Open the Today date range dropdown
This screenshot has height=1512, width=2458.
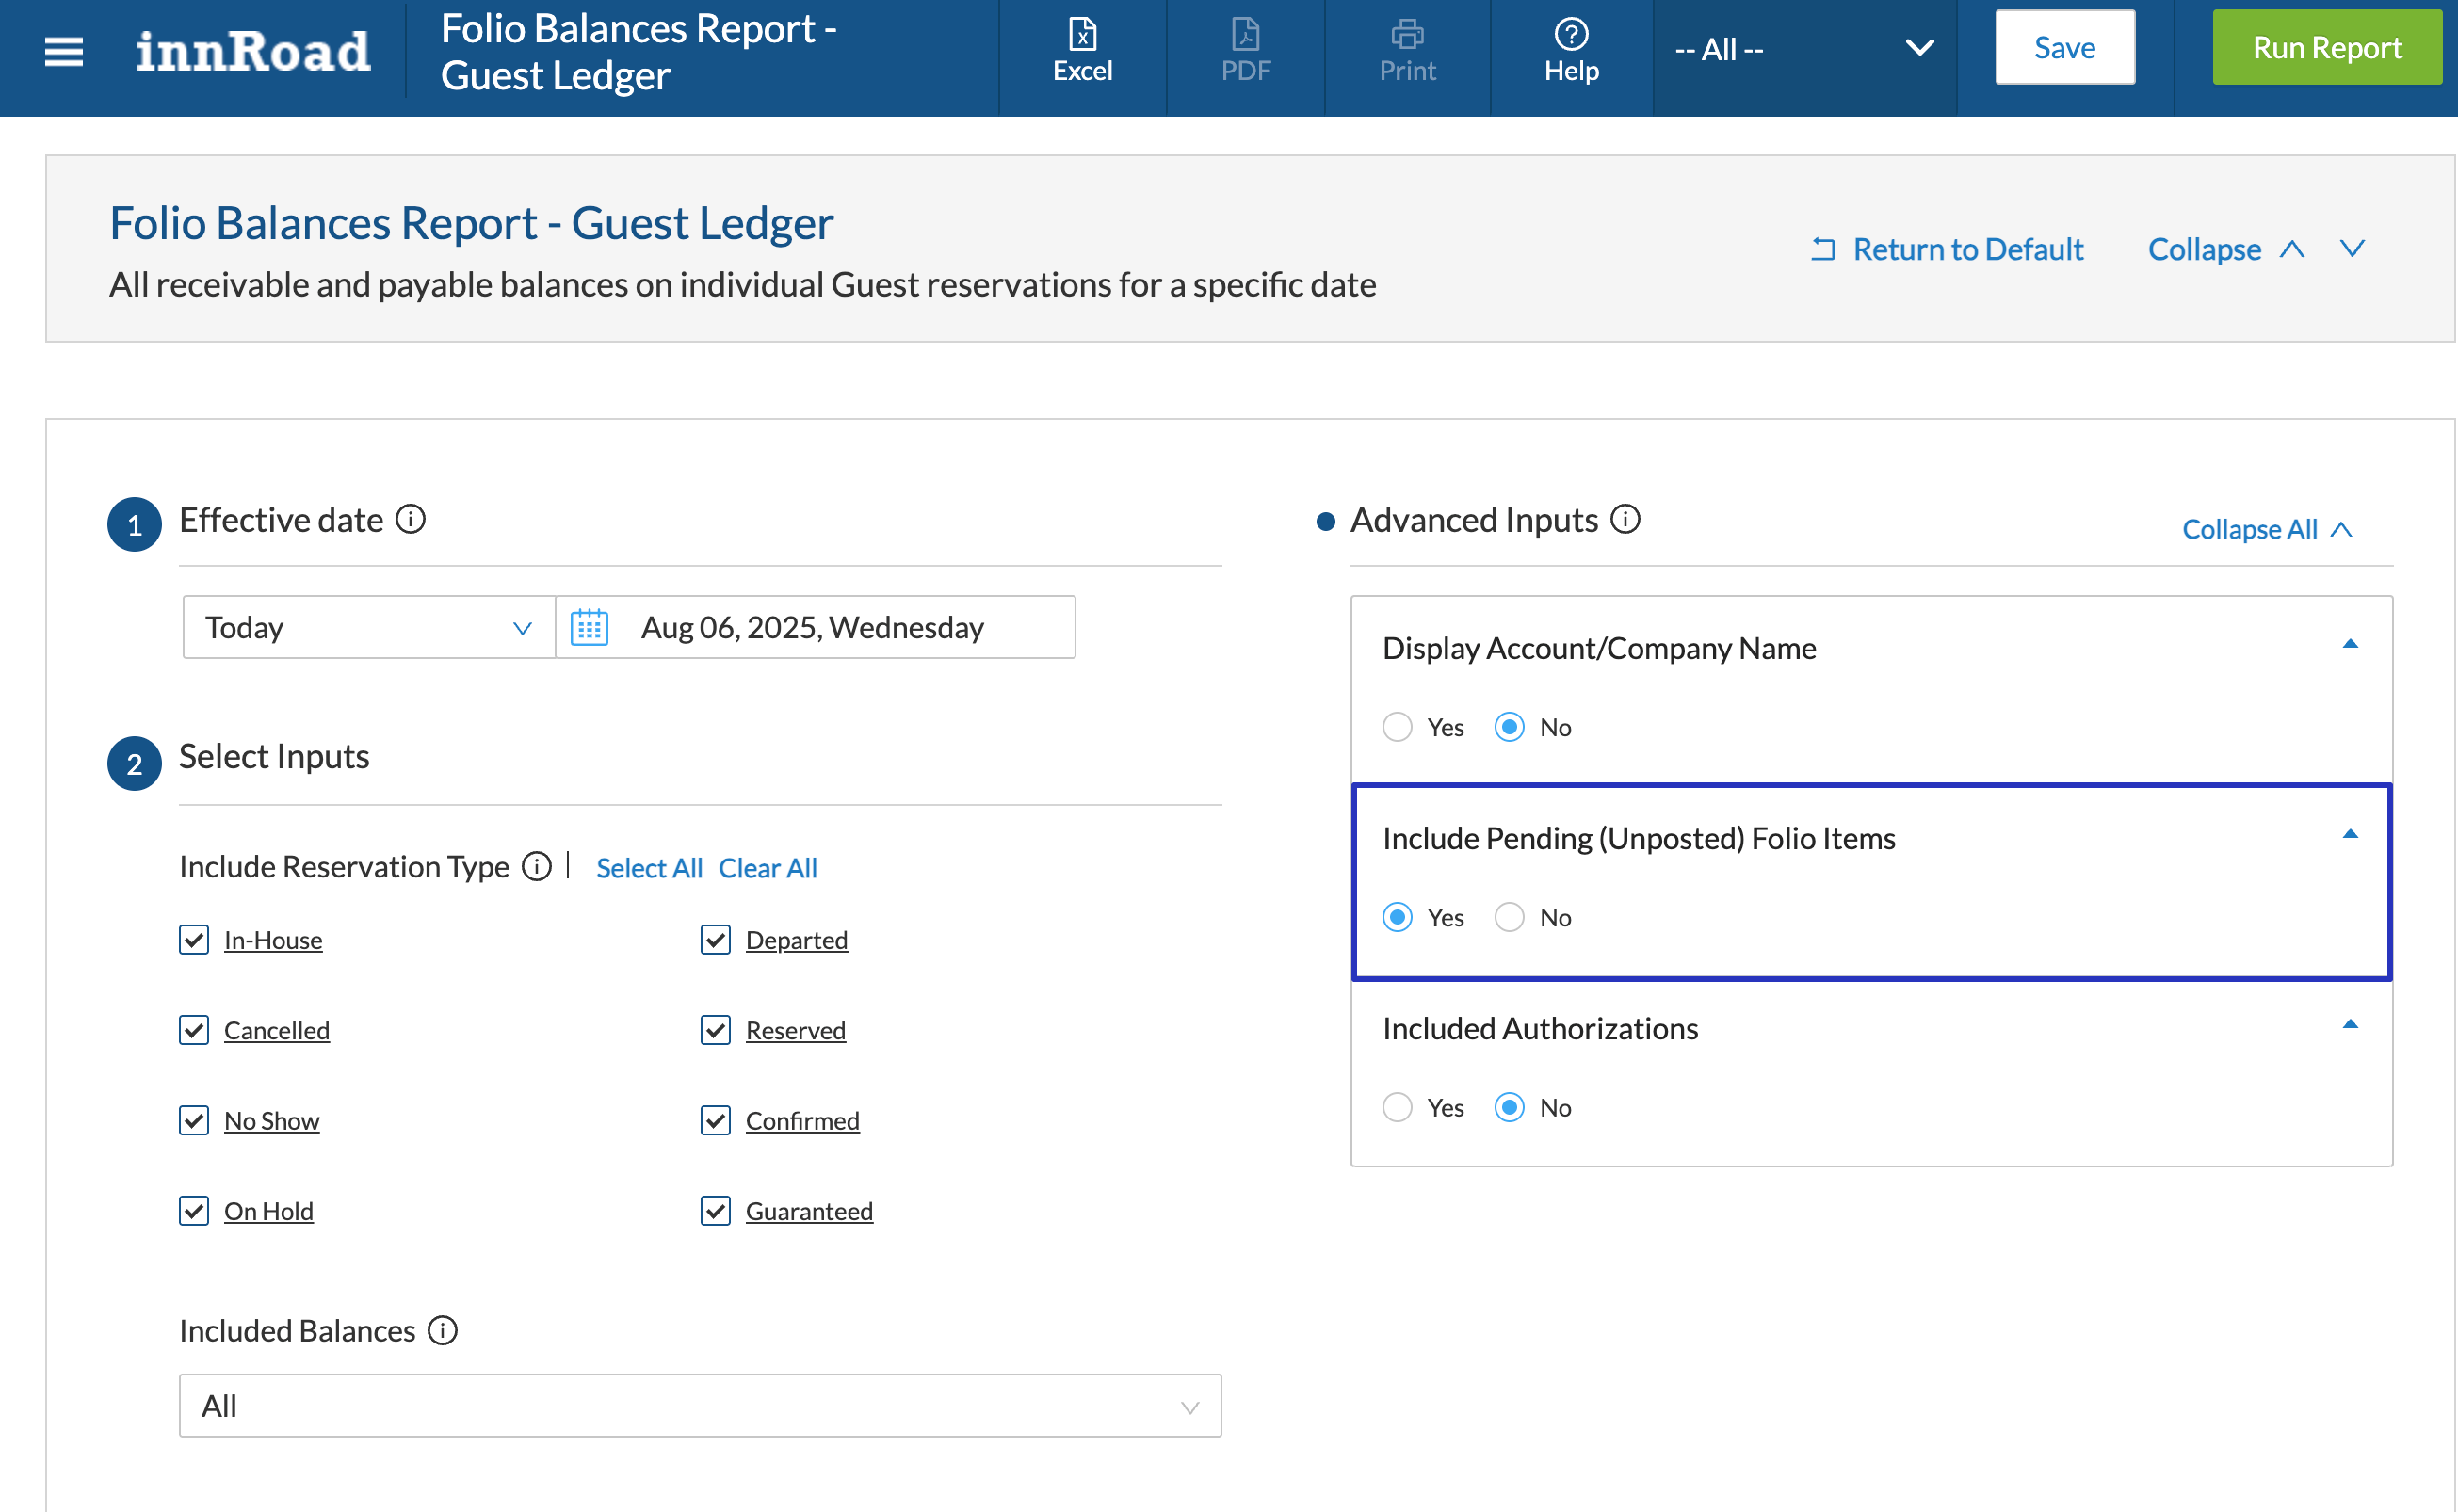[x=368, y=628]
